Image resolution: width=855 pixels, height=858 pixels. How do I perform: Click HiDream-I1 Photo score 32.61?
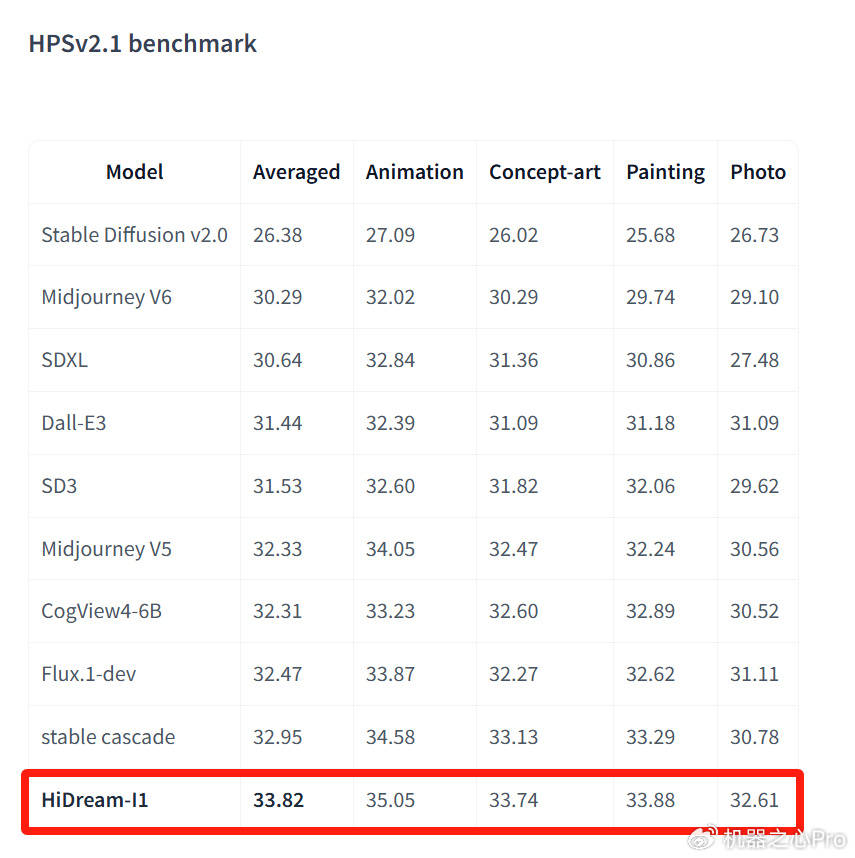(x=754, y=800)
